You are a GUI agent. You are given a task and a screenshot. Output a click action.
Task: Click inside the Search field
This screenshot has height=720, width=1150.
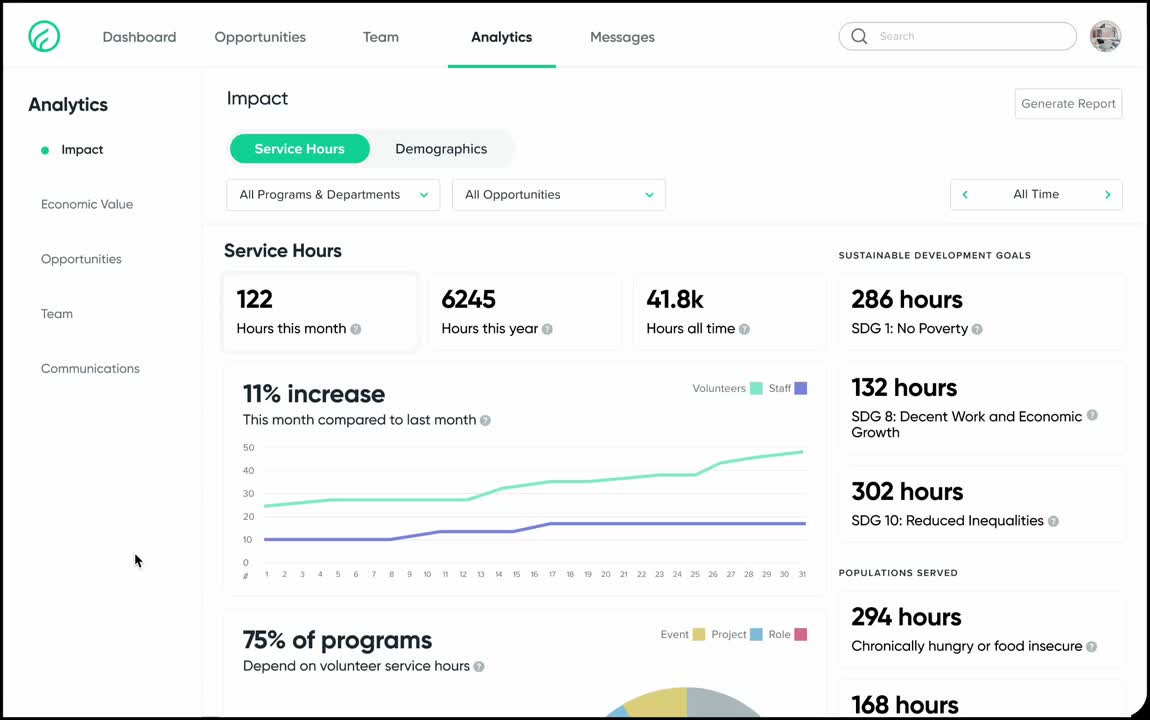pyautogui.click(x=957, y=36)
